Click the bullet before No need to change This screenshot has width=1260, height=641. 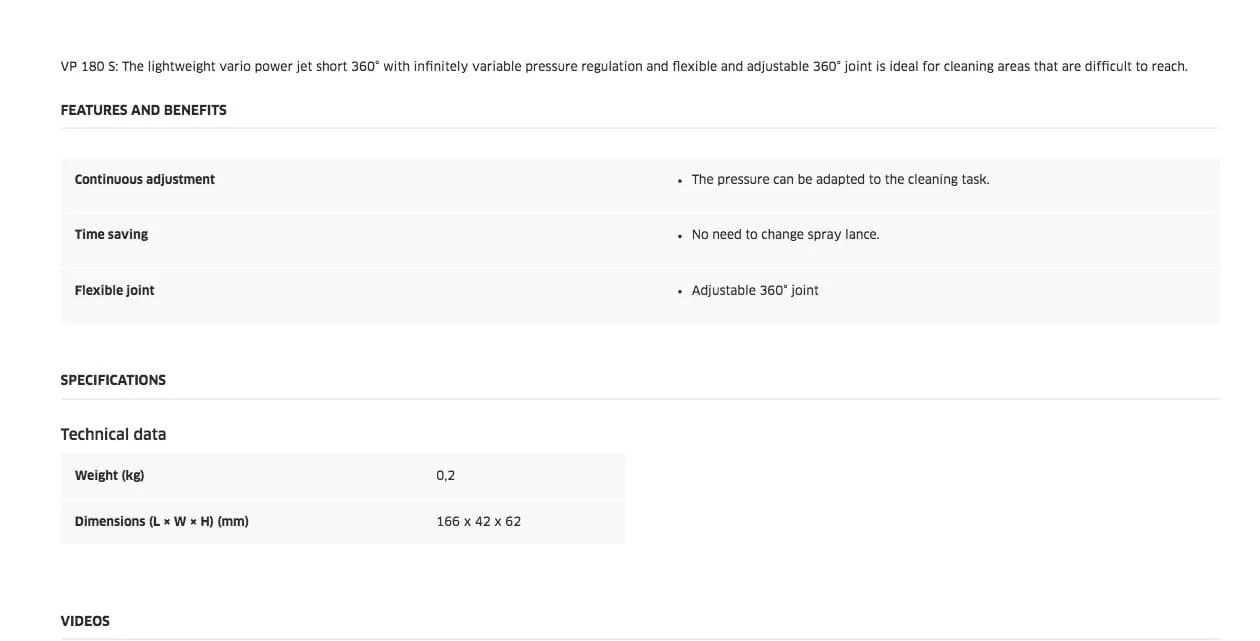[680, 235]
